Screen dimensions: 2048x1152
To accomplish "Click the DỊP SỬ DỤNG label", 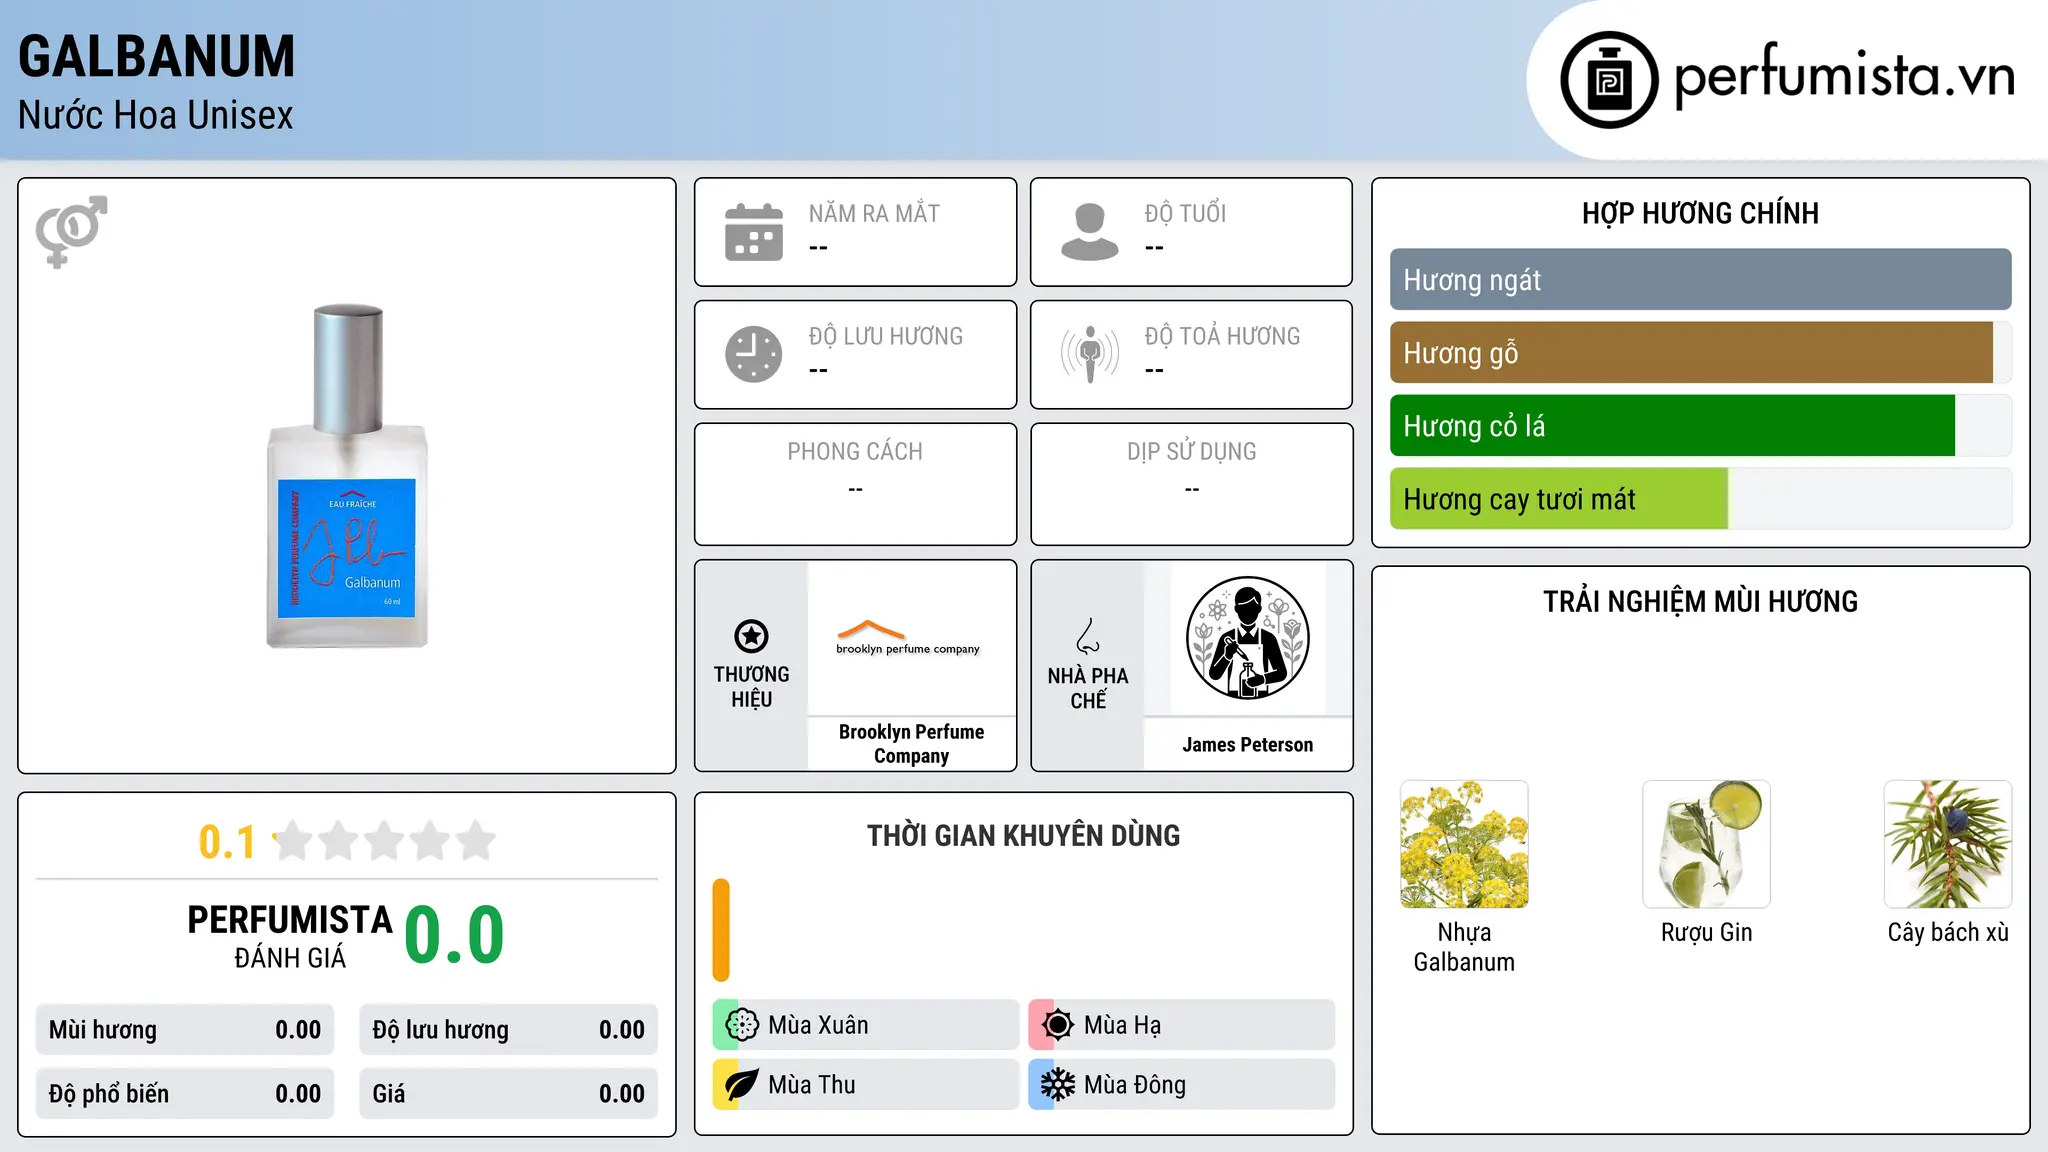I will [1191, 452].
